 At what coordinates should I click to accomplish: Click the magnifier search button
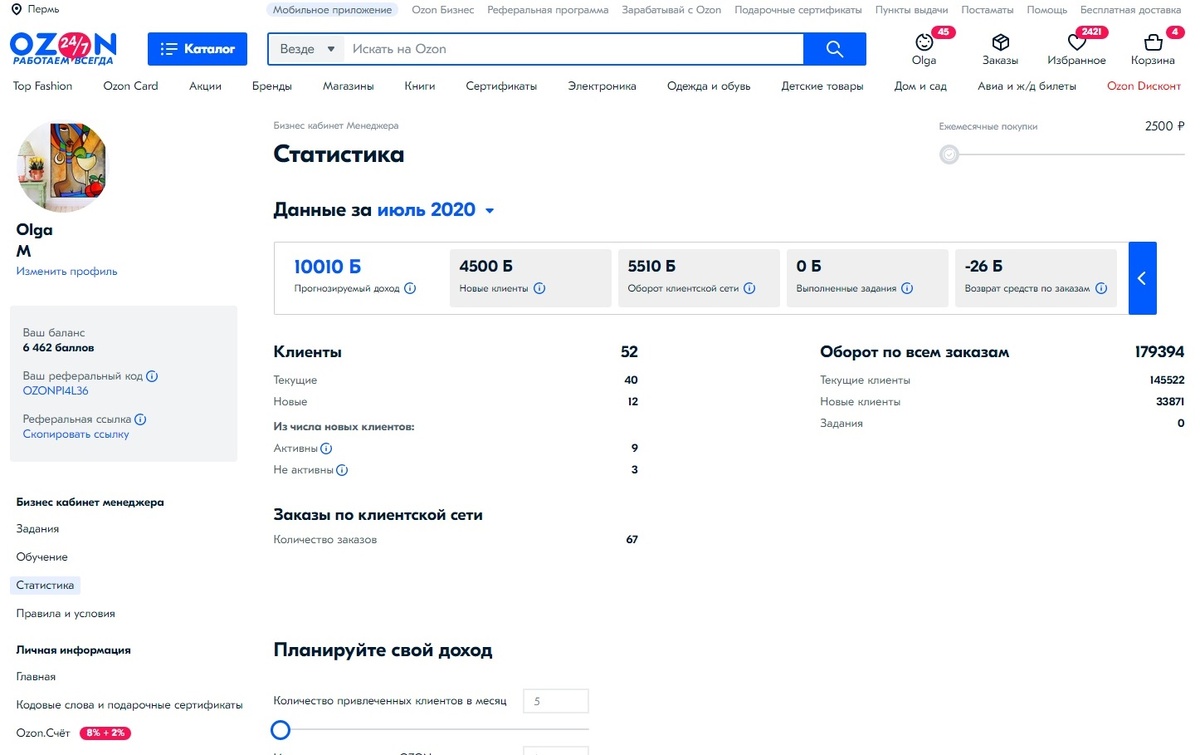(835, 49)
